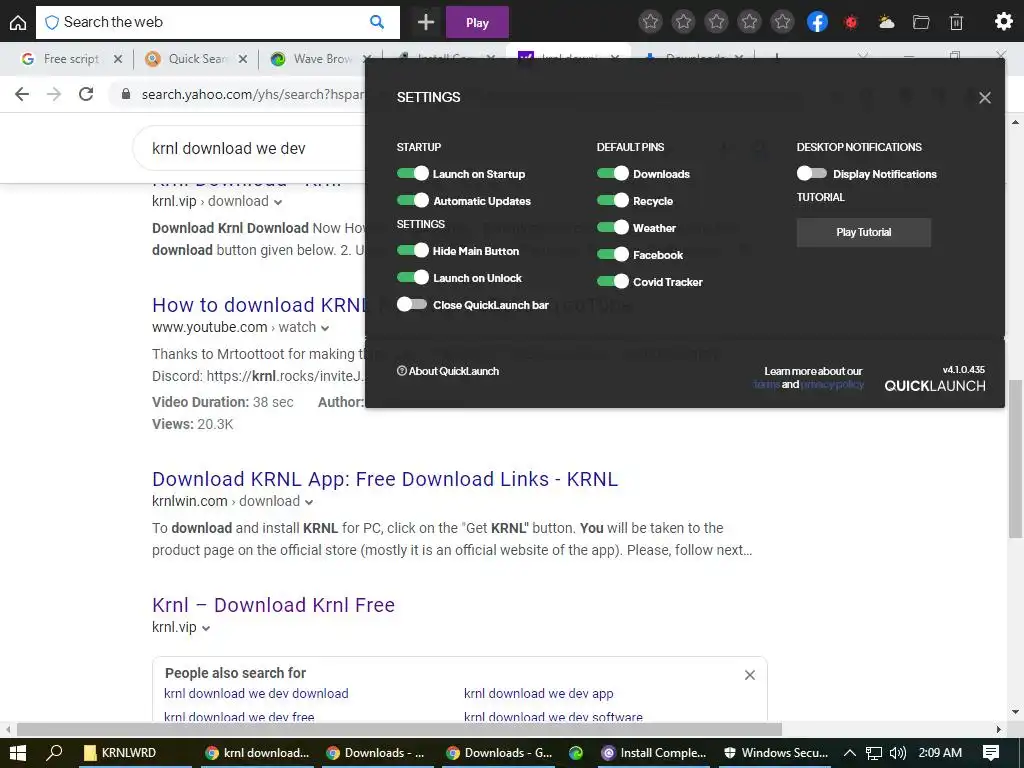This screenshot has height=768, width=1024.
Task: Expand krnl.vip download result dropdown arrow
Action: [x=278, y=202]
